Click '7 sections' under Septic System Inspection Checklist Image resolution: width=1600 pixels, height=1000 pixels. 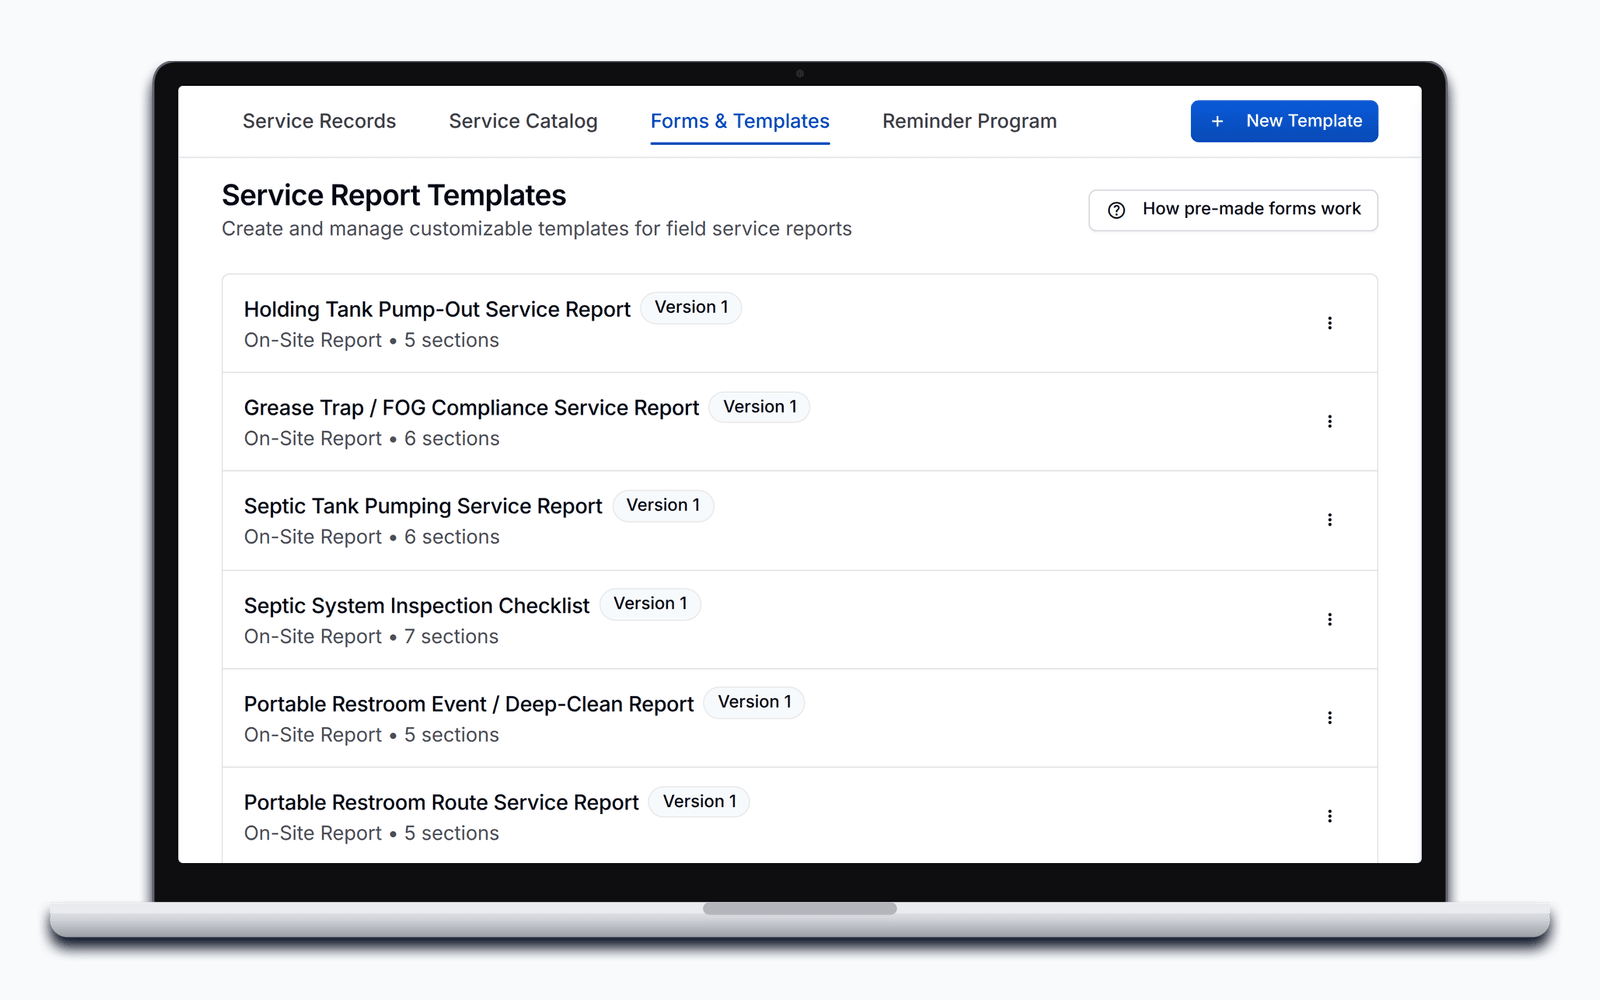tap(451, 637)
